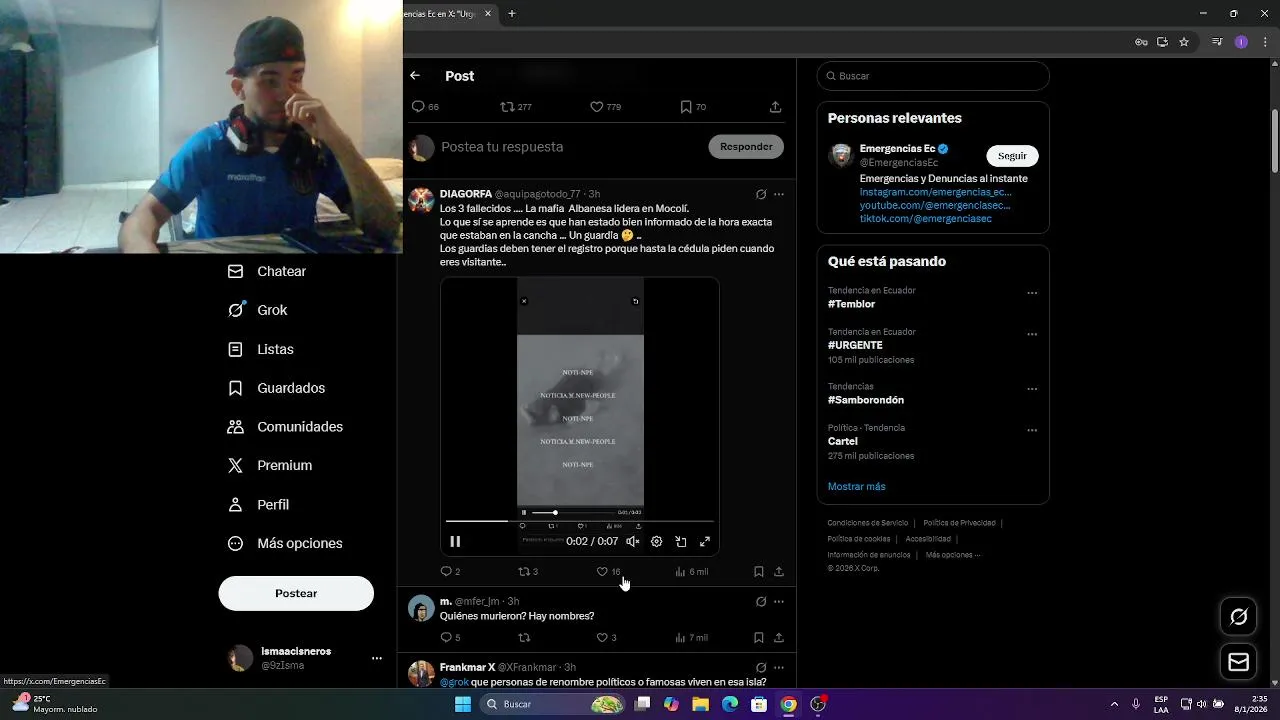
Task: Open the instagram.com/emergencias_ec link
Action: [935, 192]
